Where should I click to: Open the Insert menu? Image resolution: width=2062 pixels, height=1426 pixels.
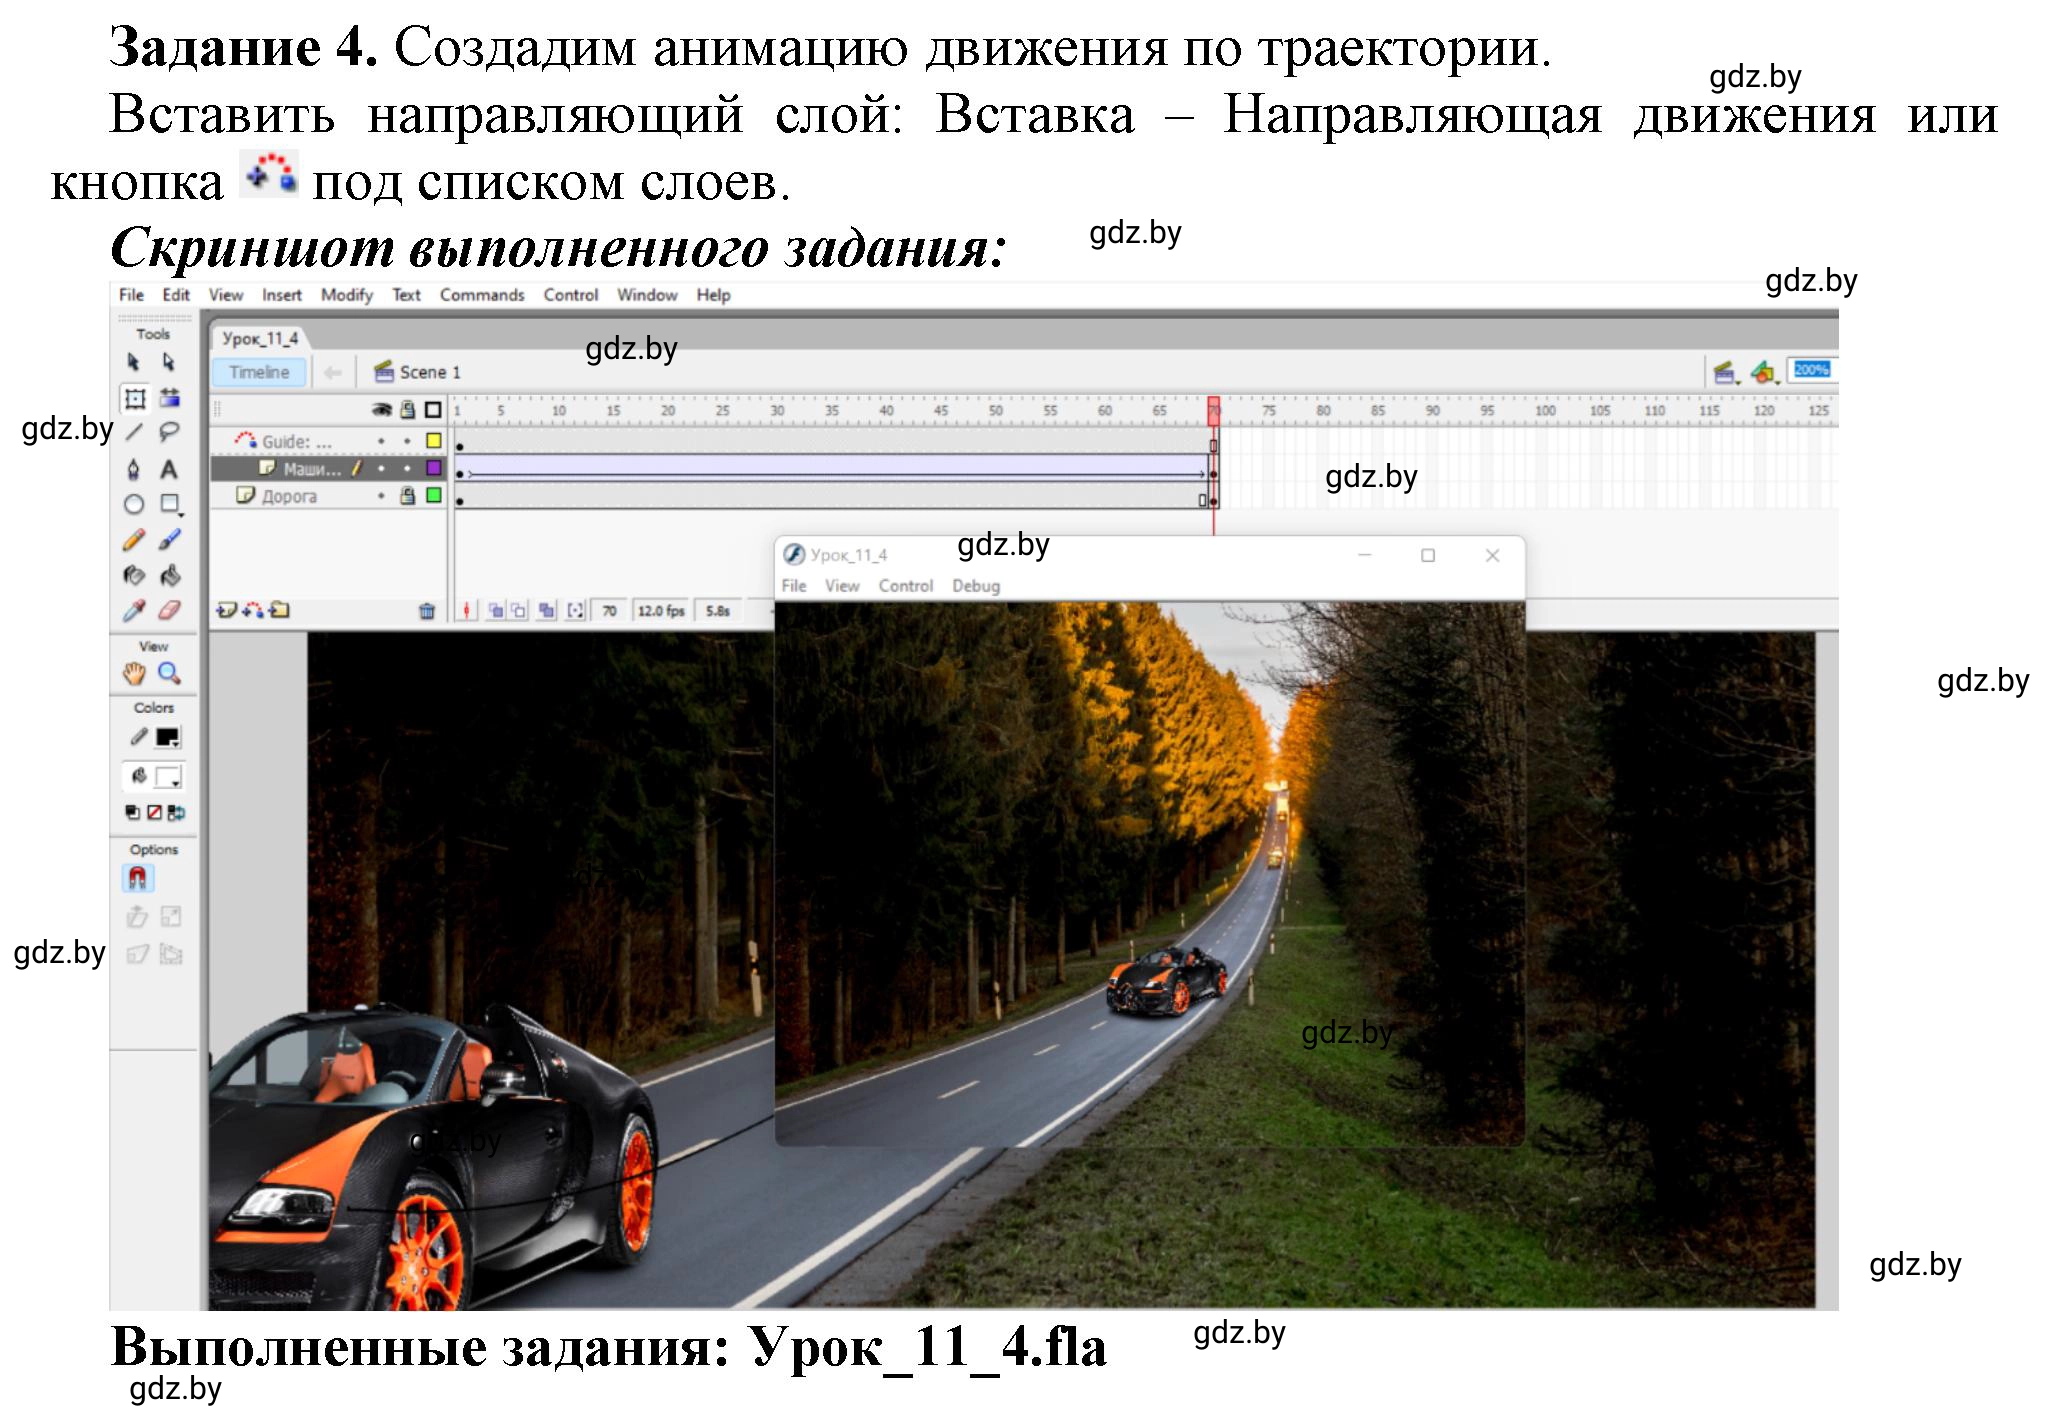tap(282, 295)
